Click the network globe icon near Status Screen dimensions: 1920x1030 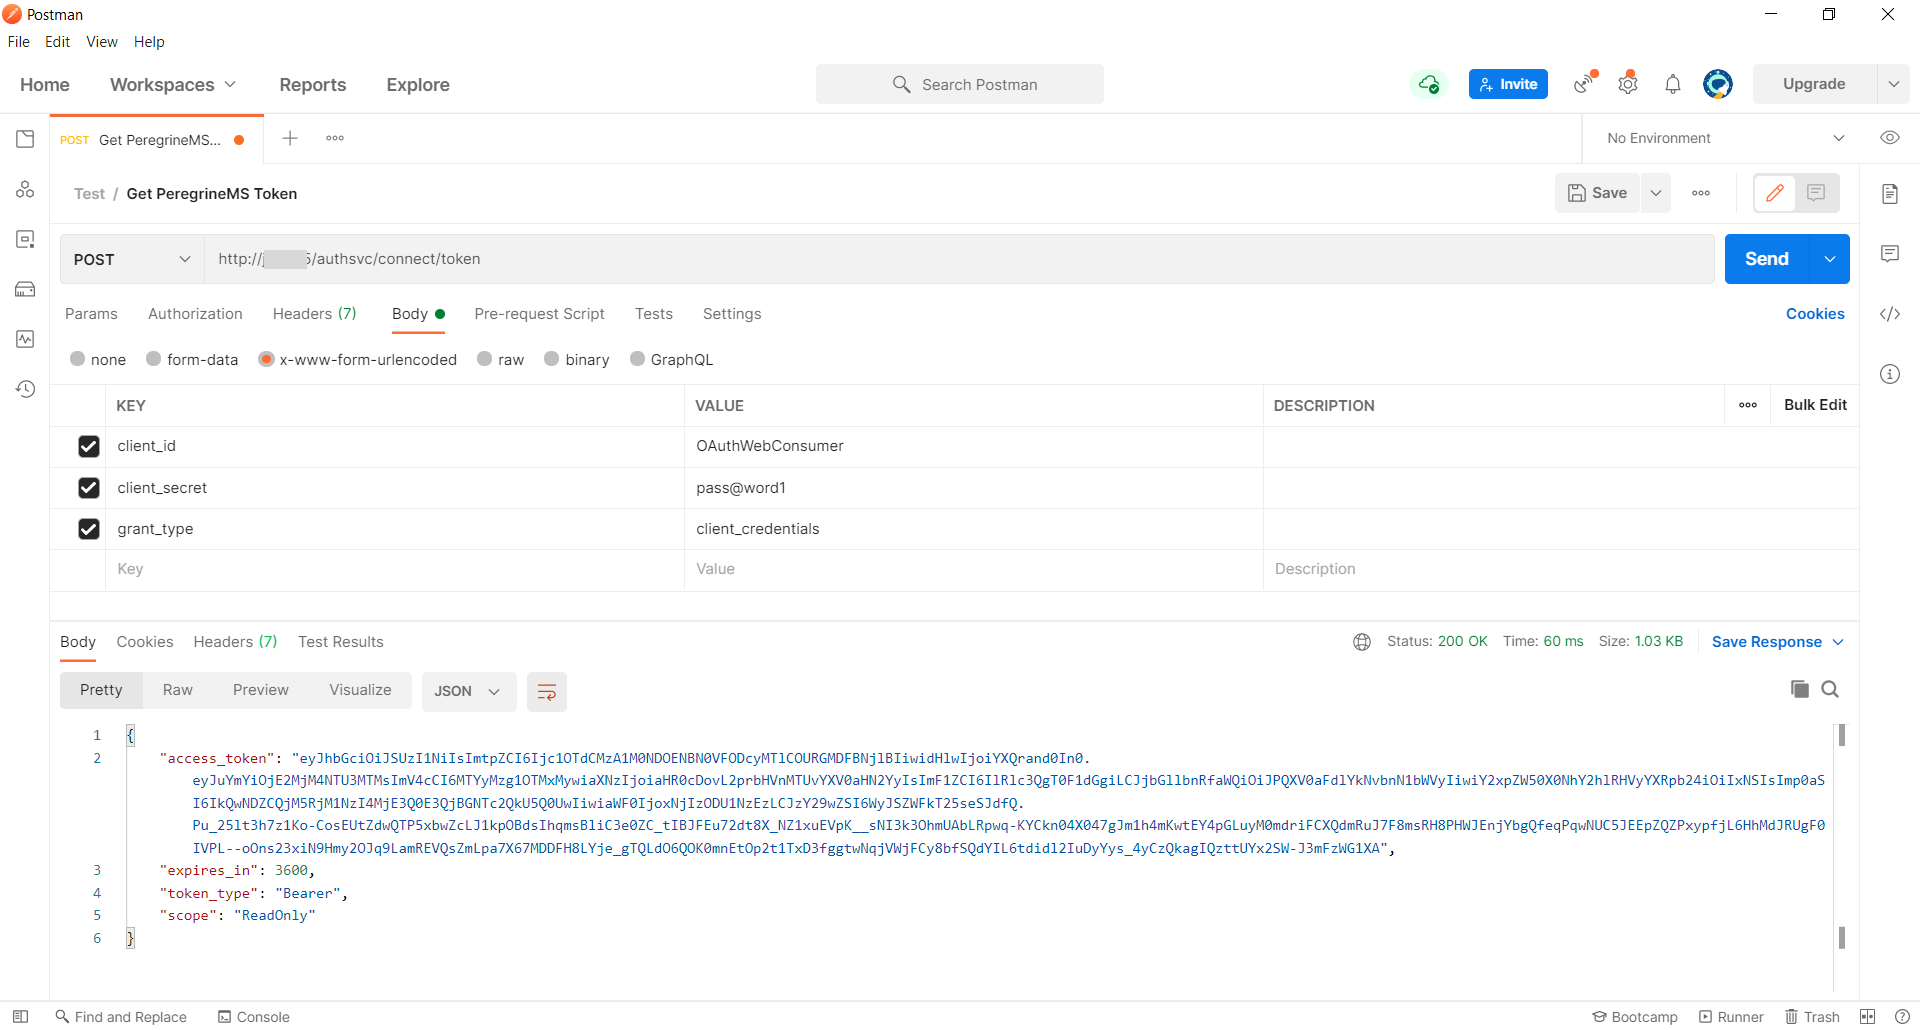coord(1362,642)
